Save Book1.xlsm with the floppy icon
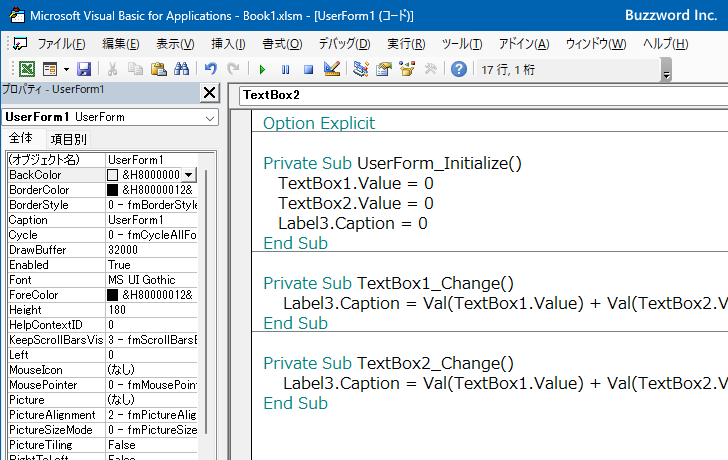Viewport: 728px width, 460px height. (x=84, y=69)
